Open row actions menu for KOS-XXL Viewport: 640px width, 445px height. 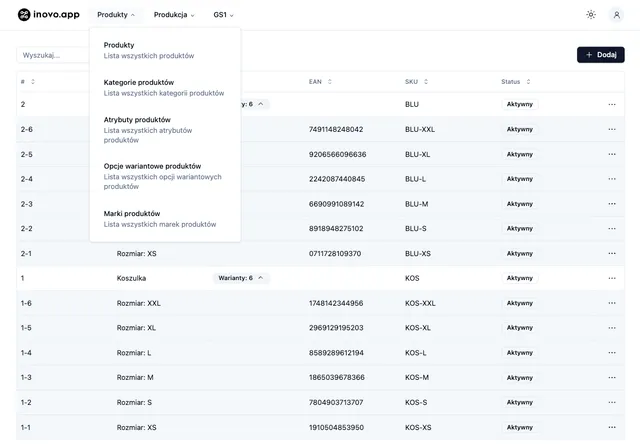[x=612, y=303]
